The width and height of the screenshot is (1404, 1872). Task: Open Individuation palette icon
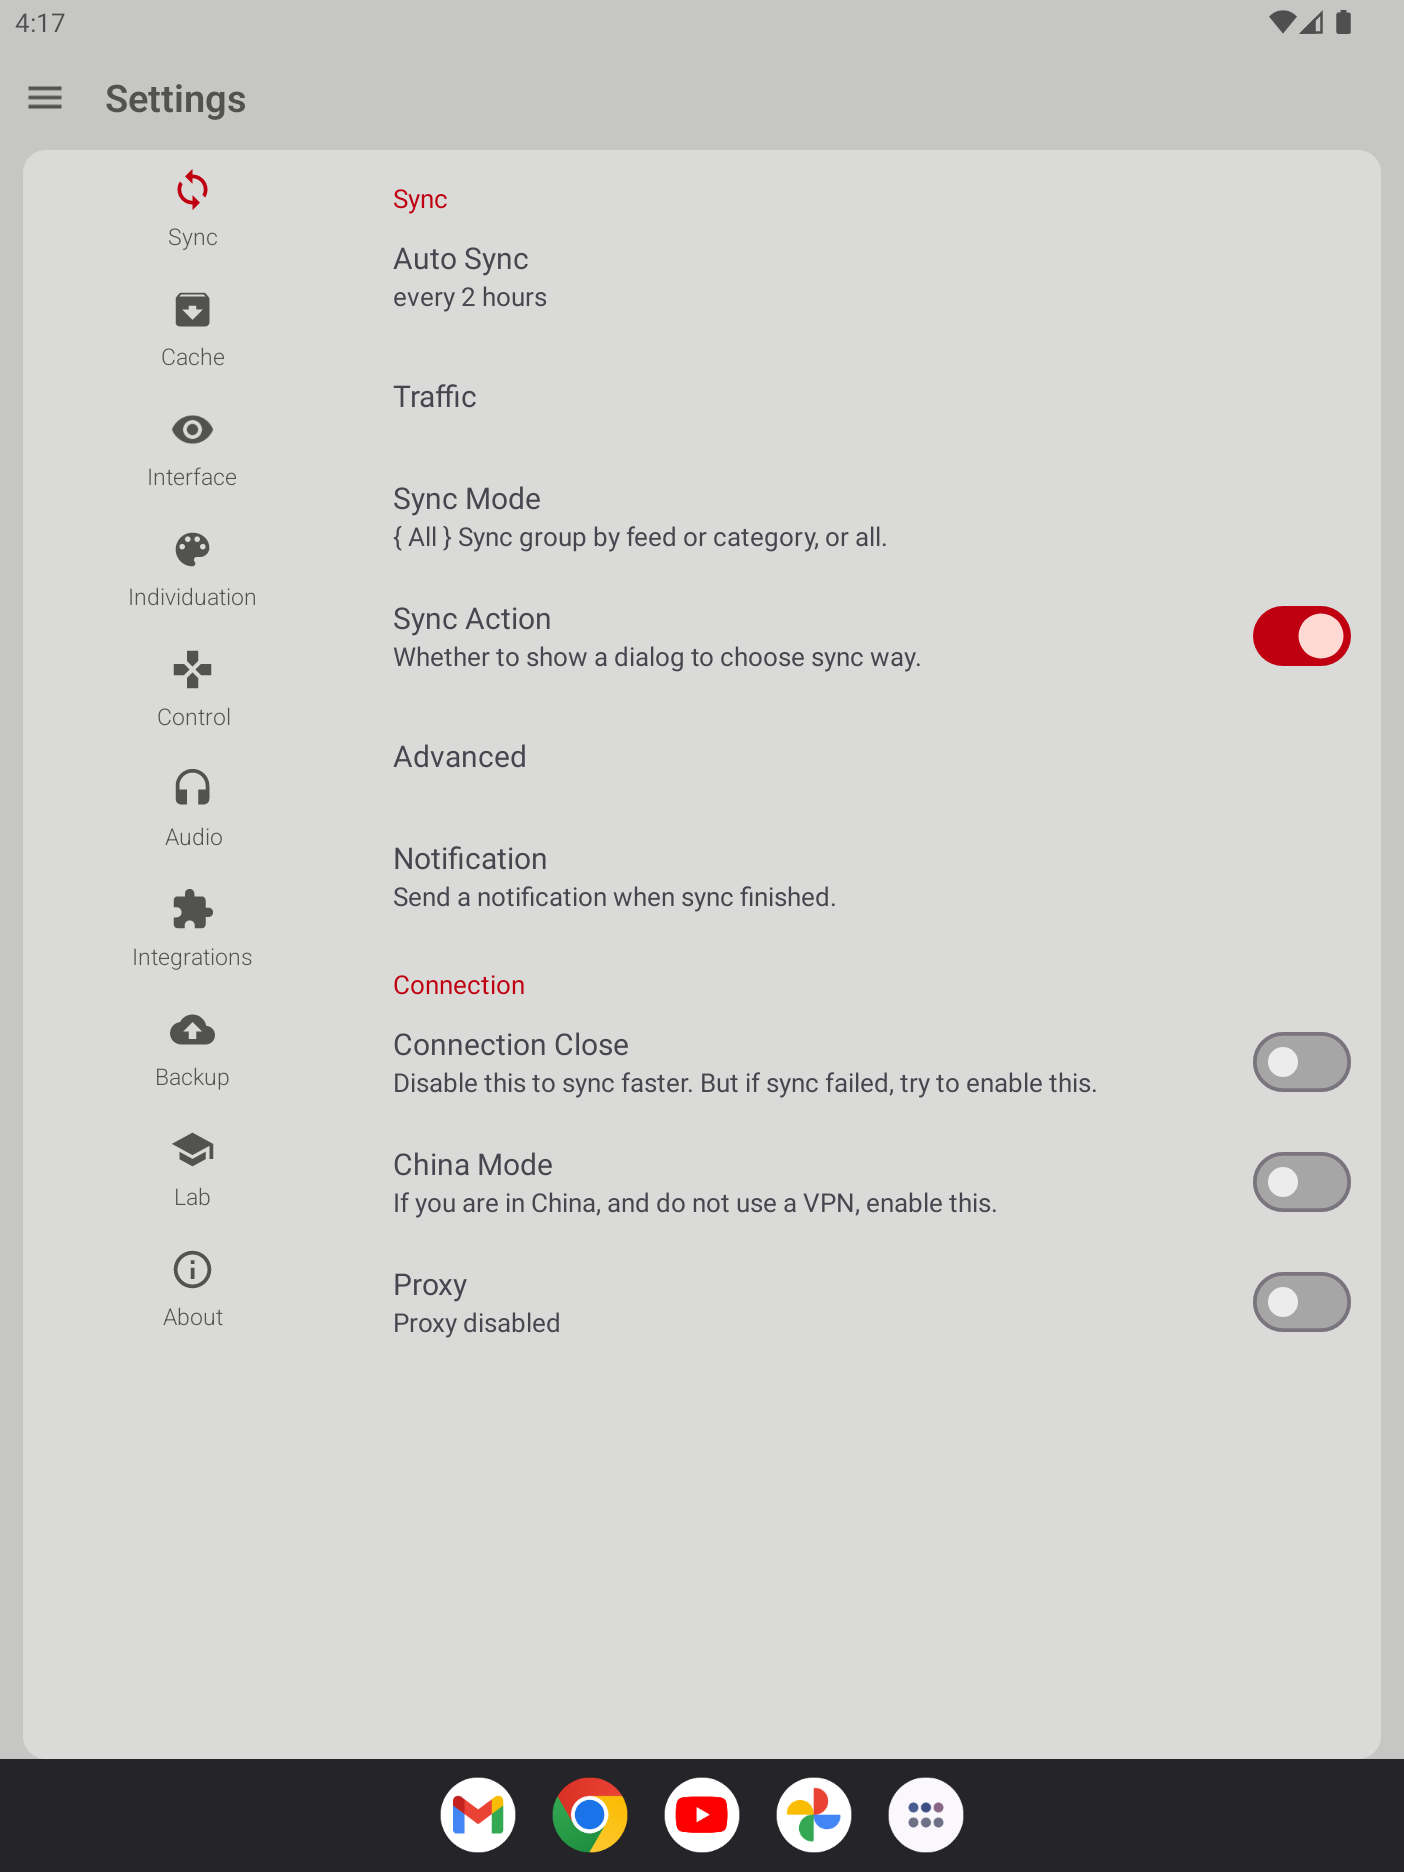point(192,550)
